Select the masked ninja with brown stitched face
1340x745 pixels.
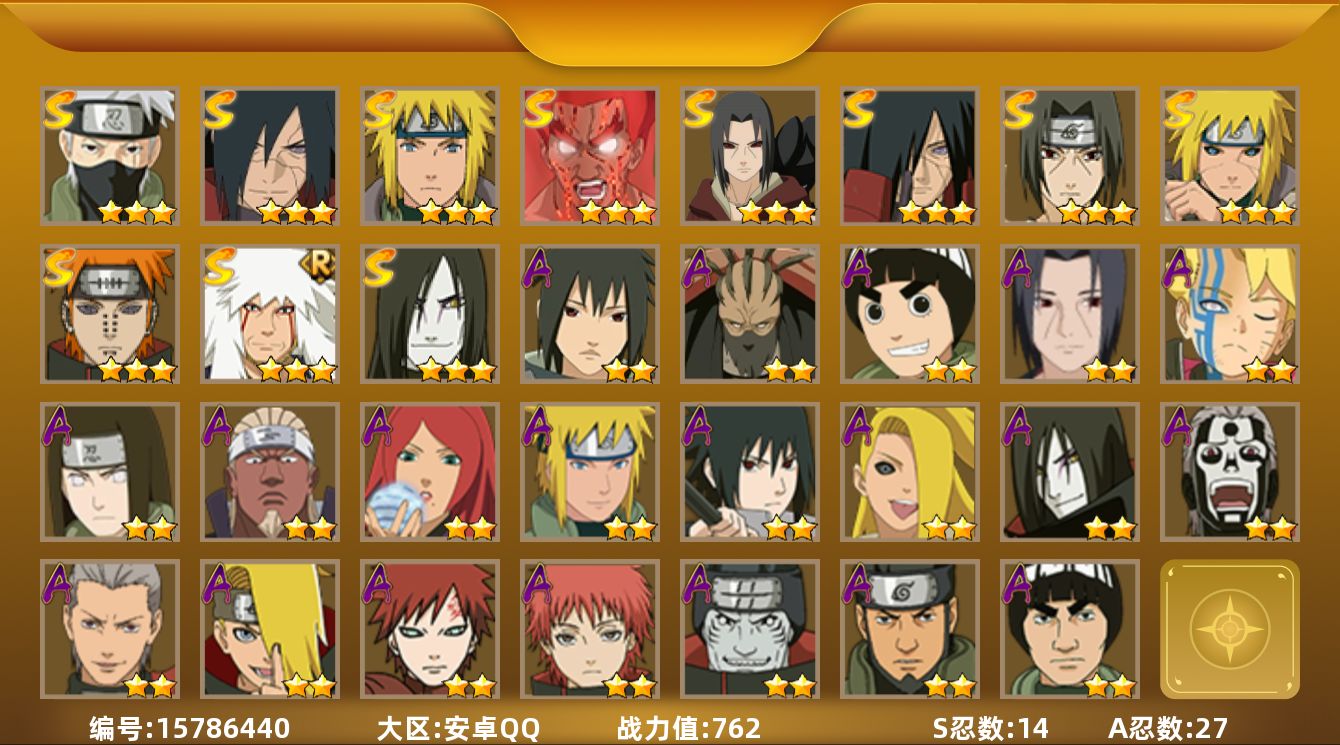[750, 314]
